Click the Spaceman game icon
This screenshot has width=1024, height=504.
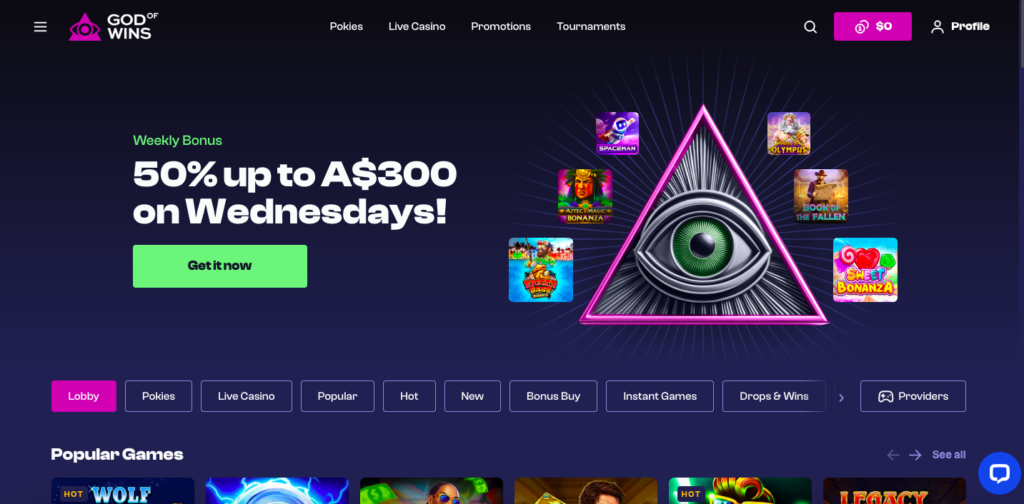[x=617, y=133]
